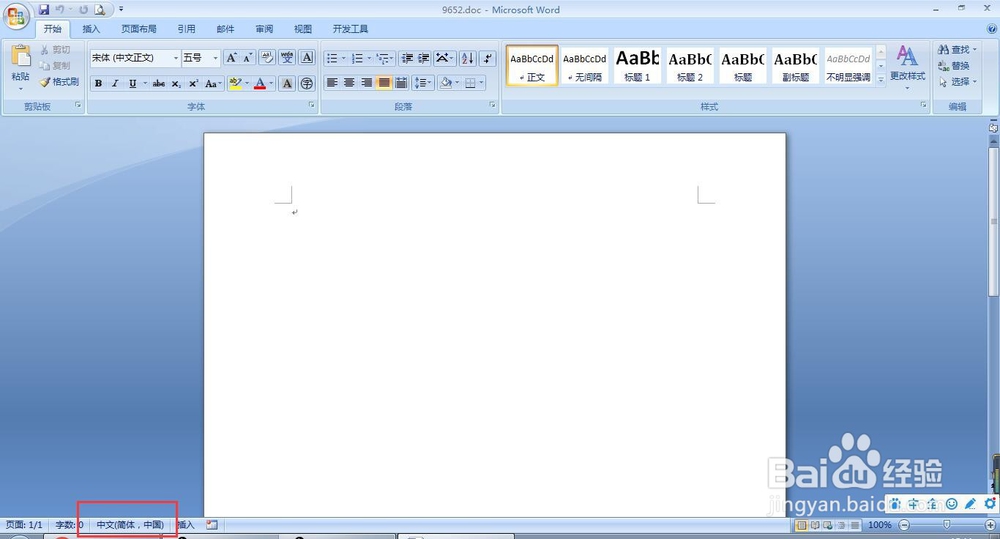The image size is (1000, 539).
Task: Click the zoom slider handle
Action: (x=946, y=524)
